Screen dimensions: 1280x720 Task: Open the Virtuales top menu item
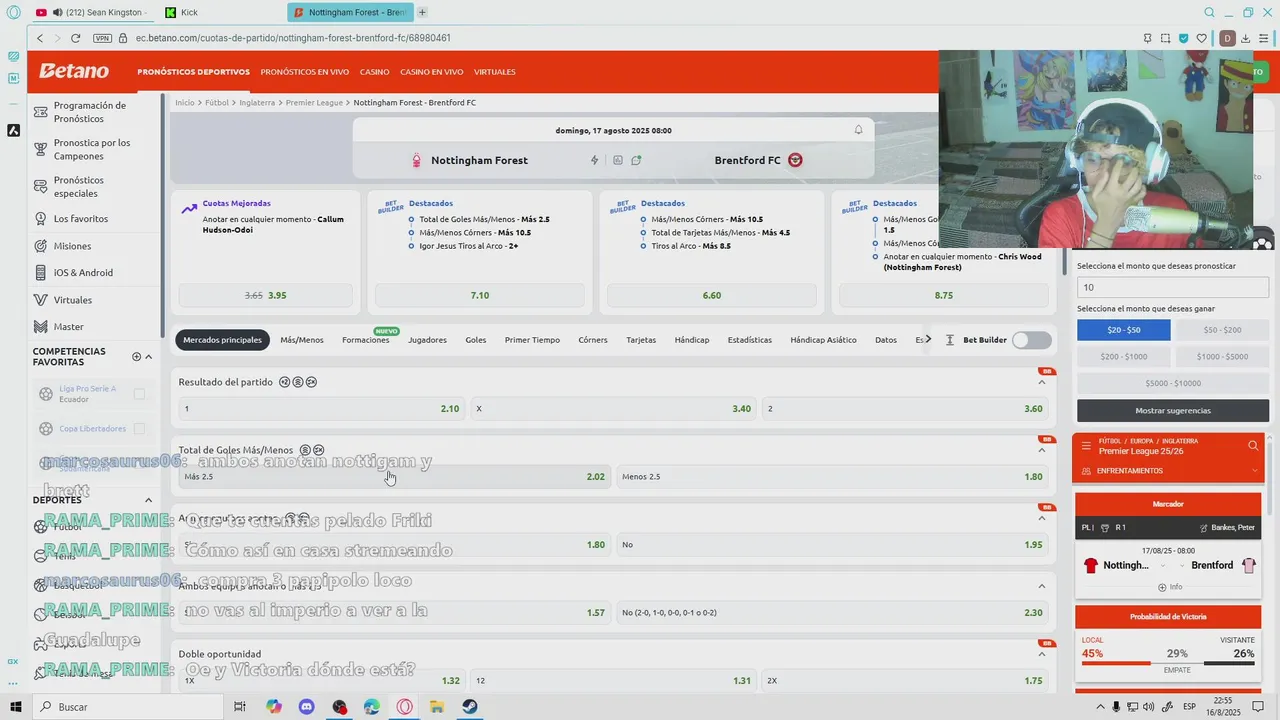[x=495, y=72]
